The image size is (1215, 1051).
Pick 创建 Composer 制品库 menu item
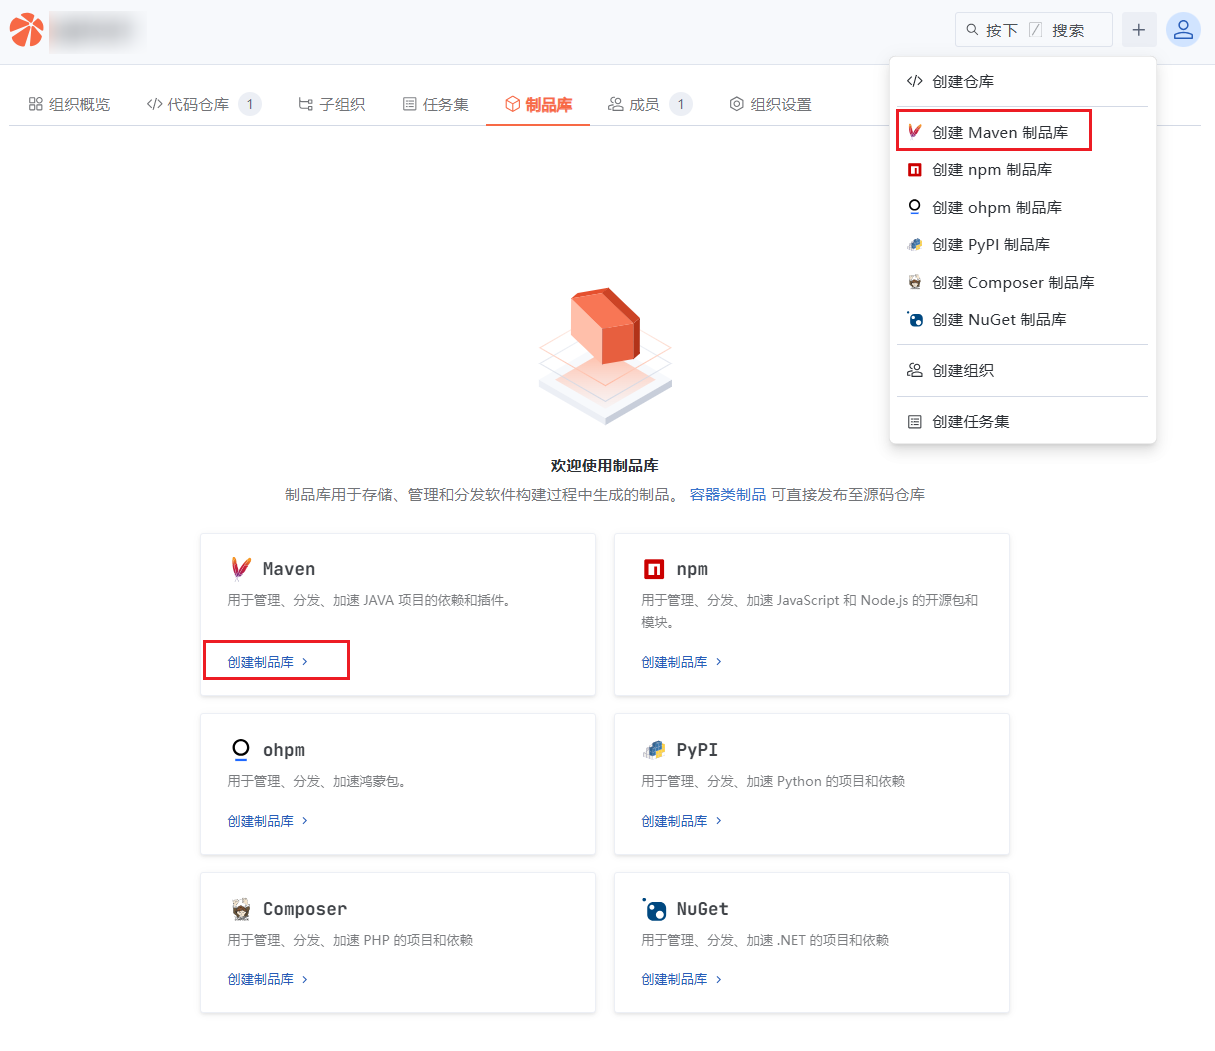1023,282
